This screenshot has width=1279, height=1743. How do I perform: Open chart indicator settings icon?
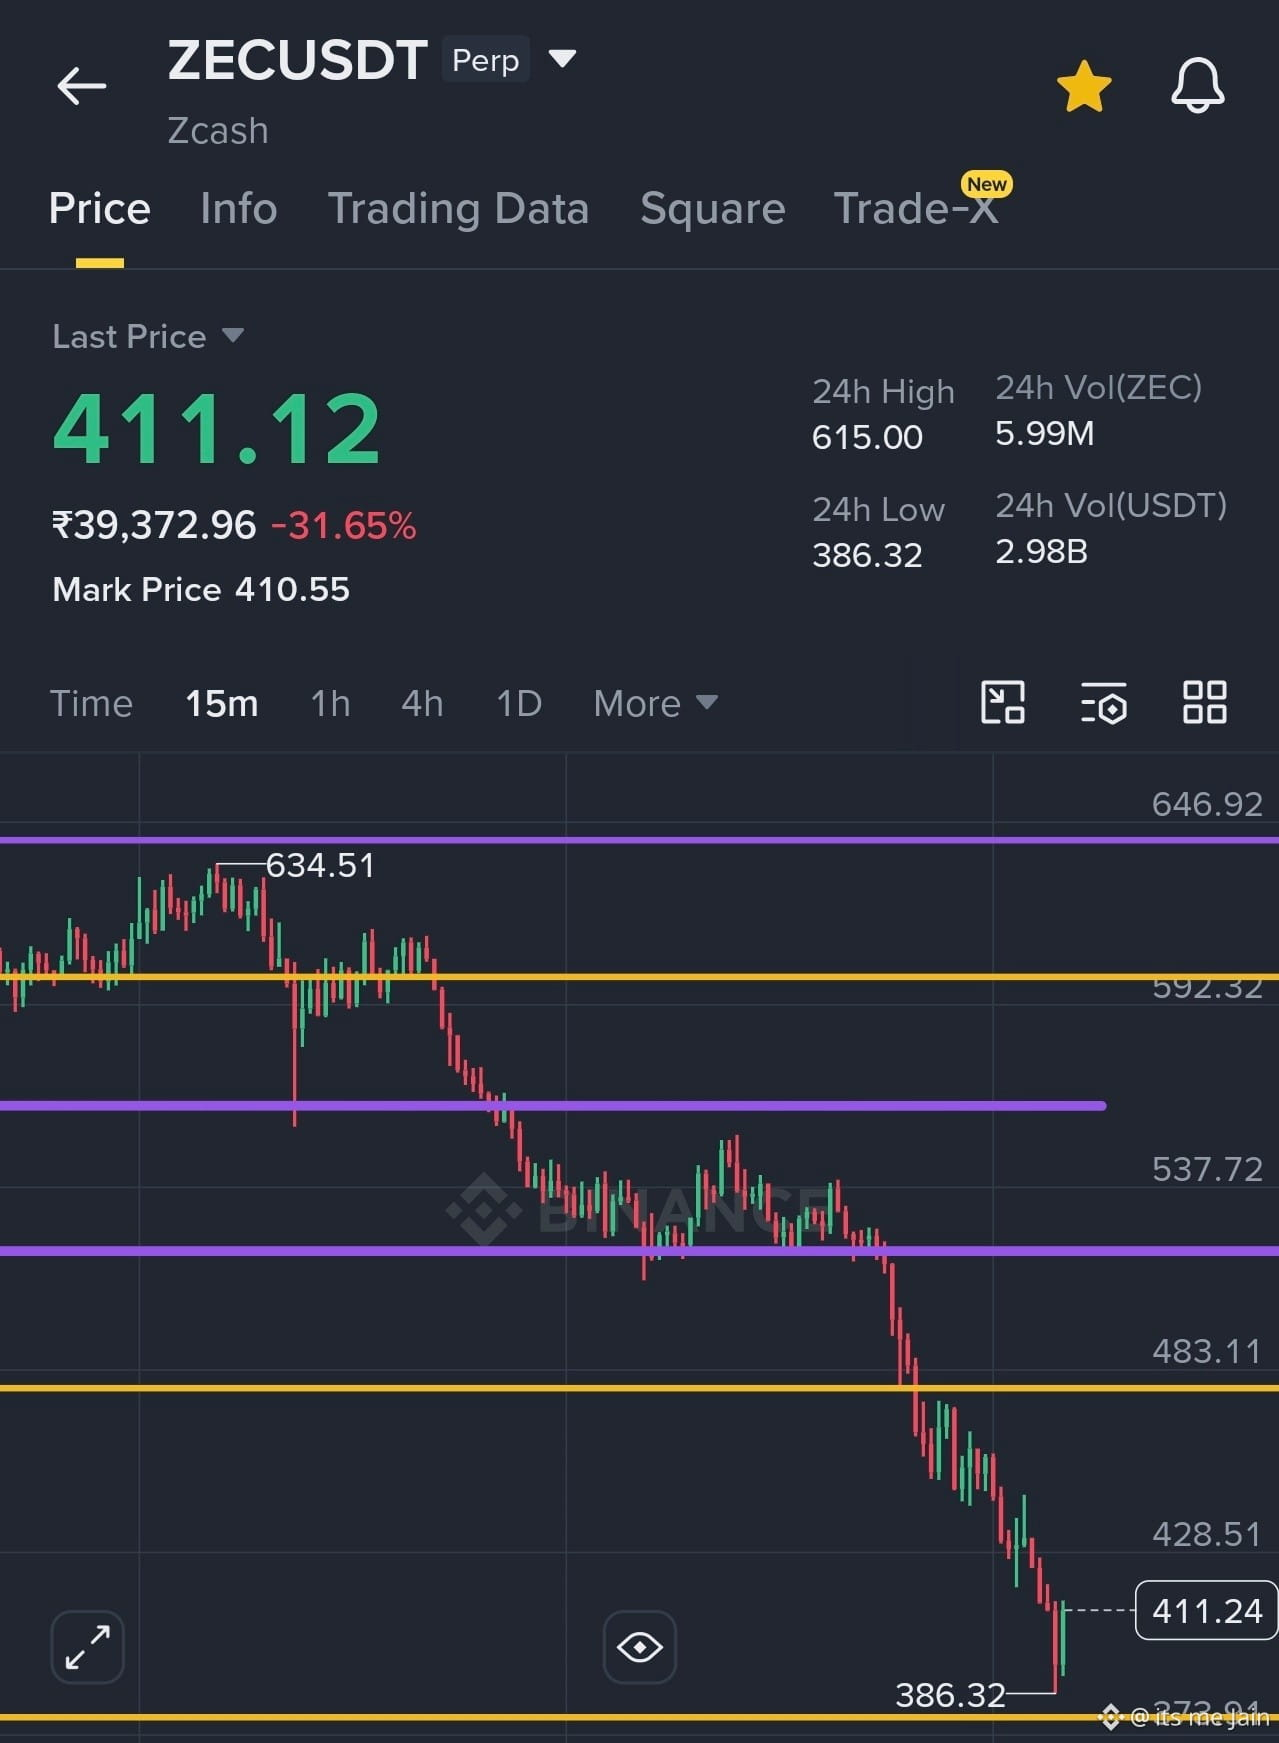click(1104, 702)
